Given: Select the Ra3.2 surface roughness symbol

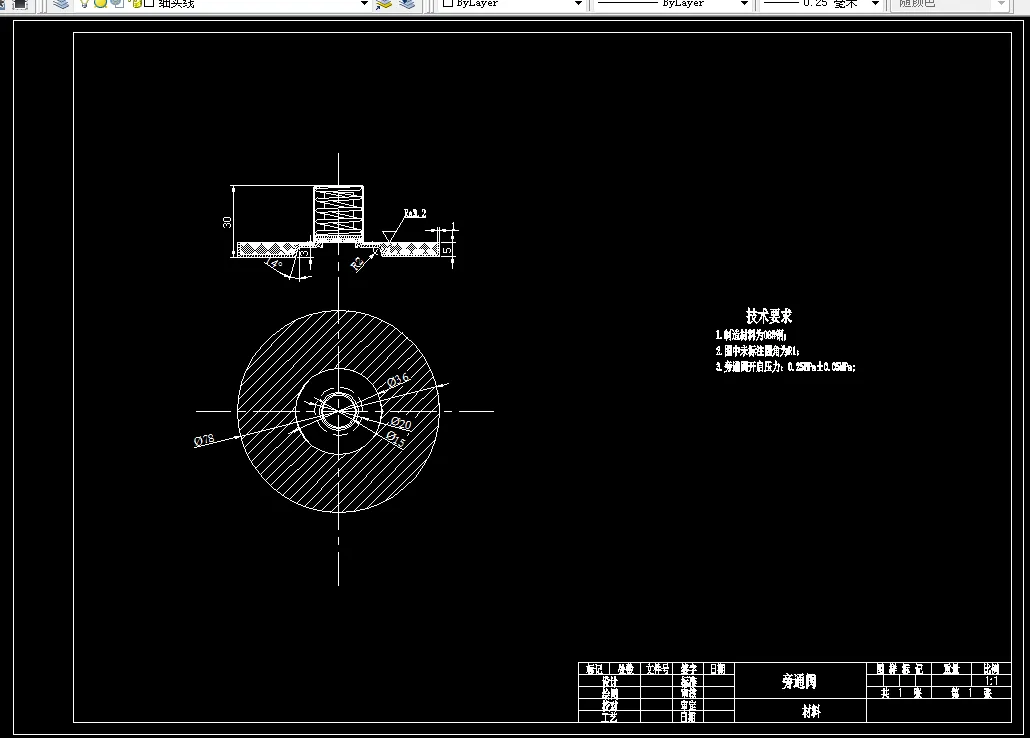Looking at the screenshot, I should pos(409,223).
